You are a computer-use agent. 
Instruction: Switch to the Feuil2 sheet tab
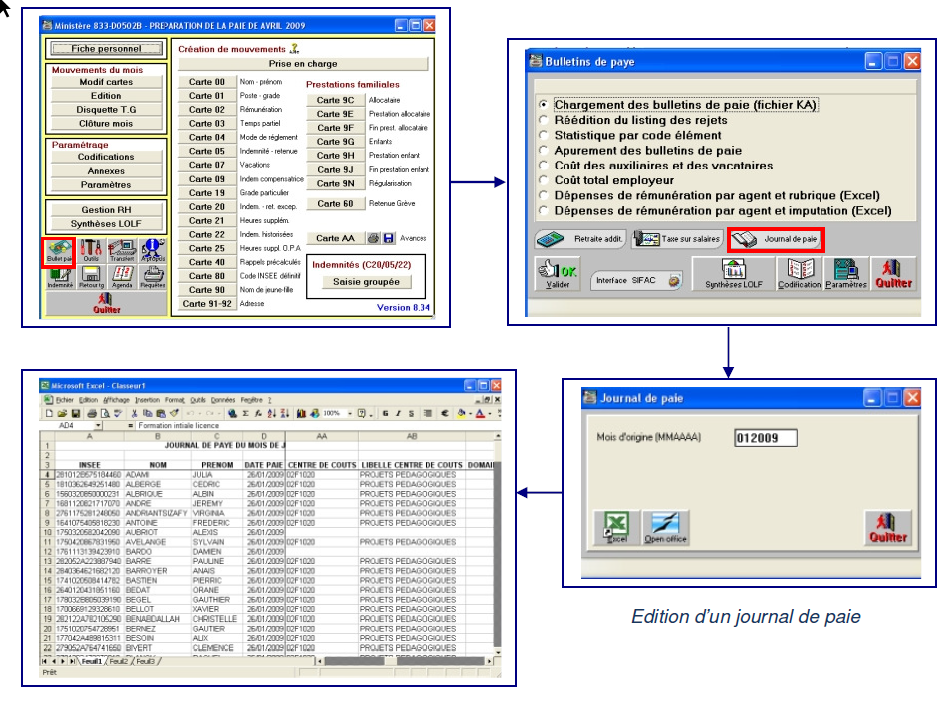[x=119, y=661]
